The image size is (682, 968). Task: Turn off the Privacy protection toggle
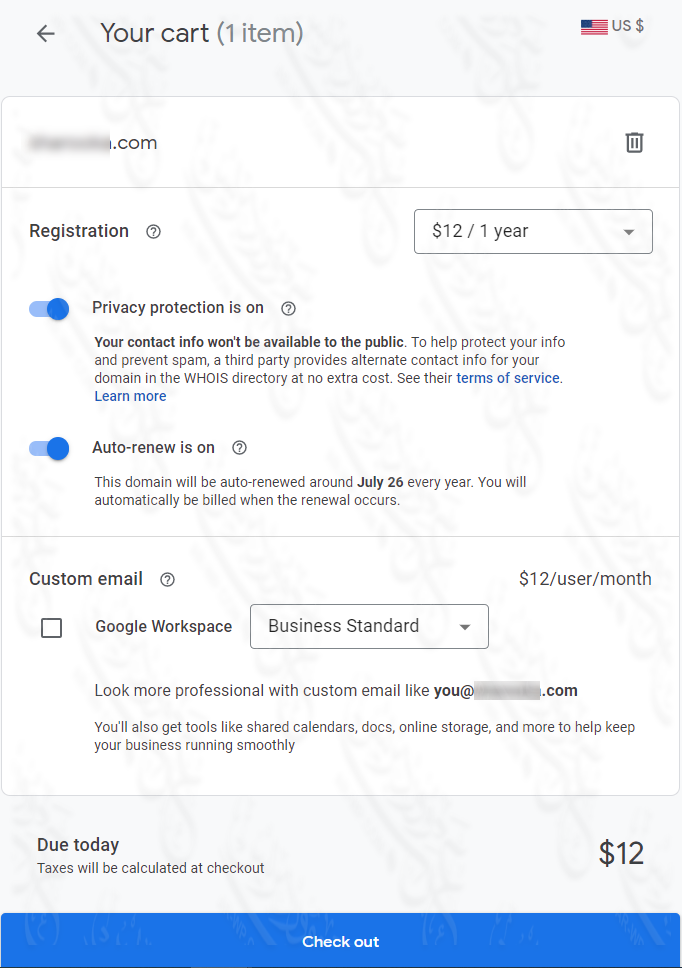click(x=49, y=309)
